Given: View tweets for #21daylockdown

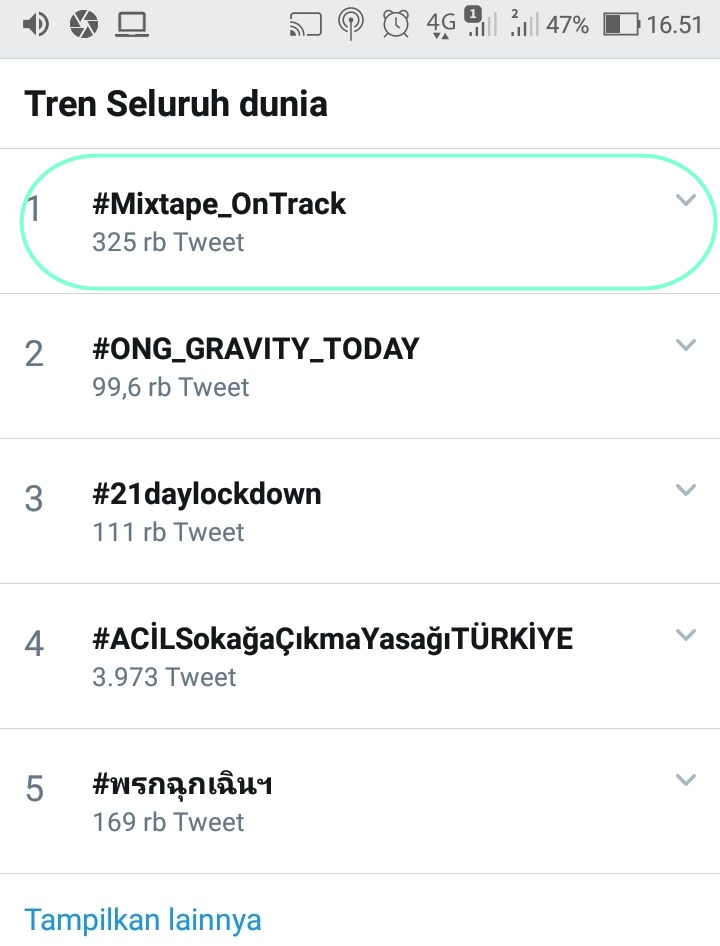Looking at the screenshot, I should (207, 494).
